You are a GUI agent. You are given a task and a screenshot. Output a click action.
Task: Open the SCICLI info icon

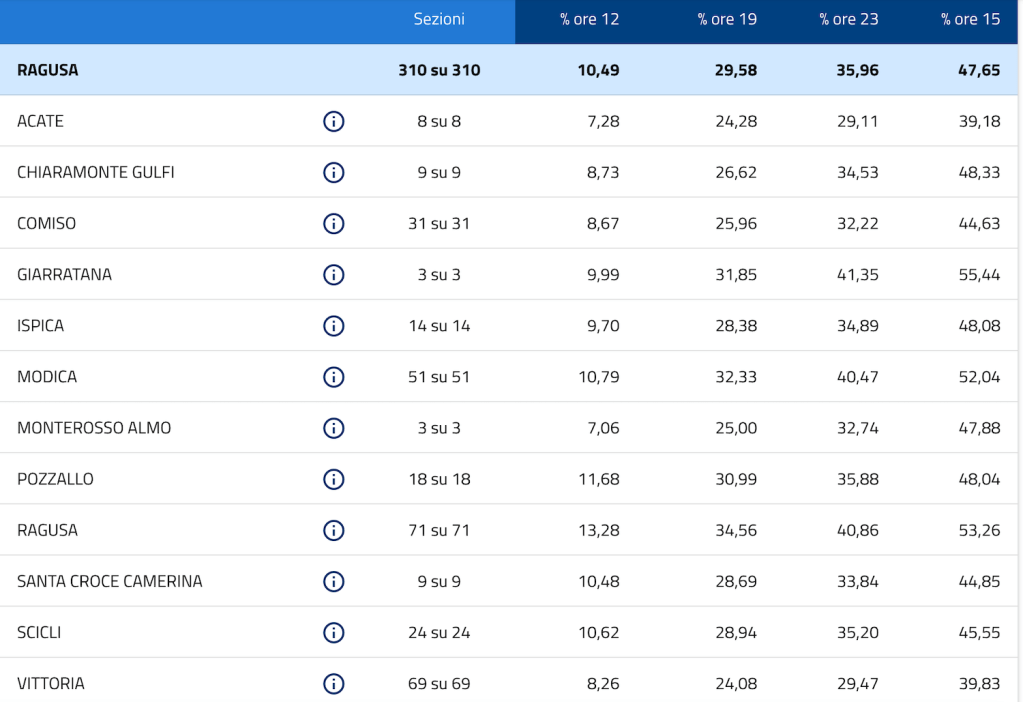click(334, 632)
